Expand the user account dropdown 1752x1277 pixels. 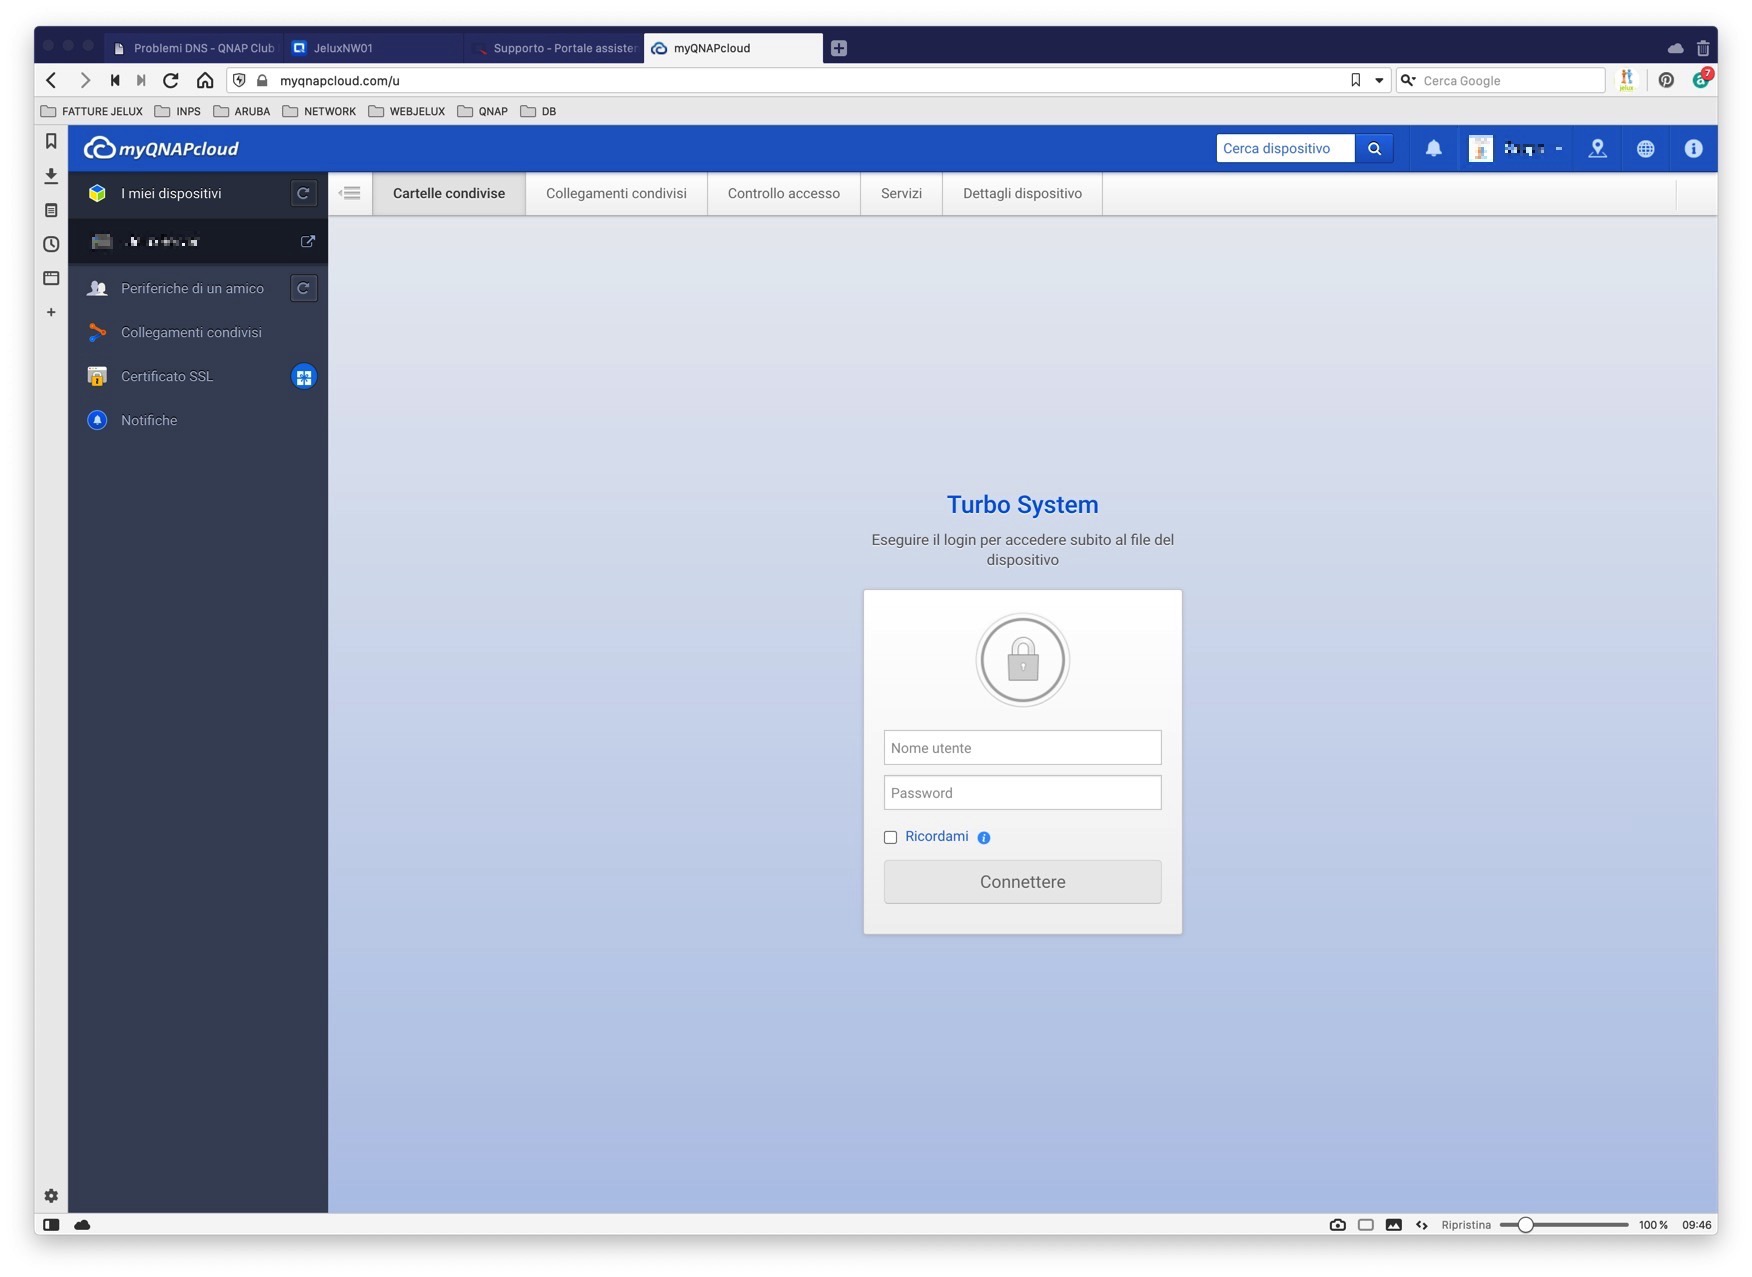(1558, 149)
